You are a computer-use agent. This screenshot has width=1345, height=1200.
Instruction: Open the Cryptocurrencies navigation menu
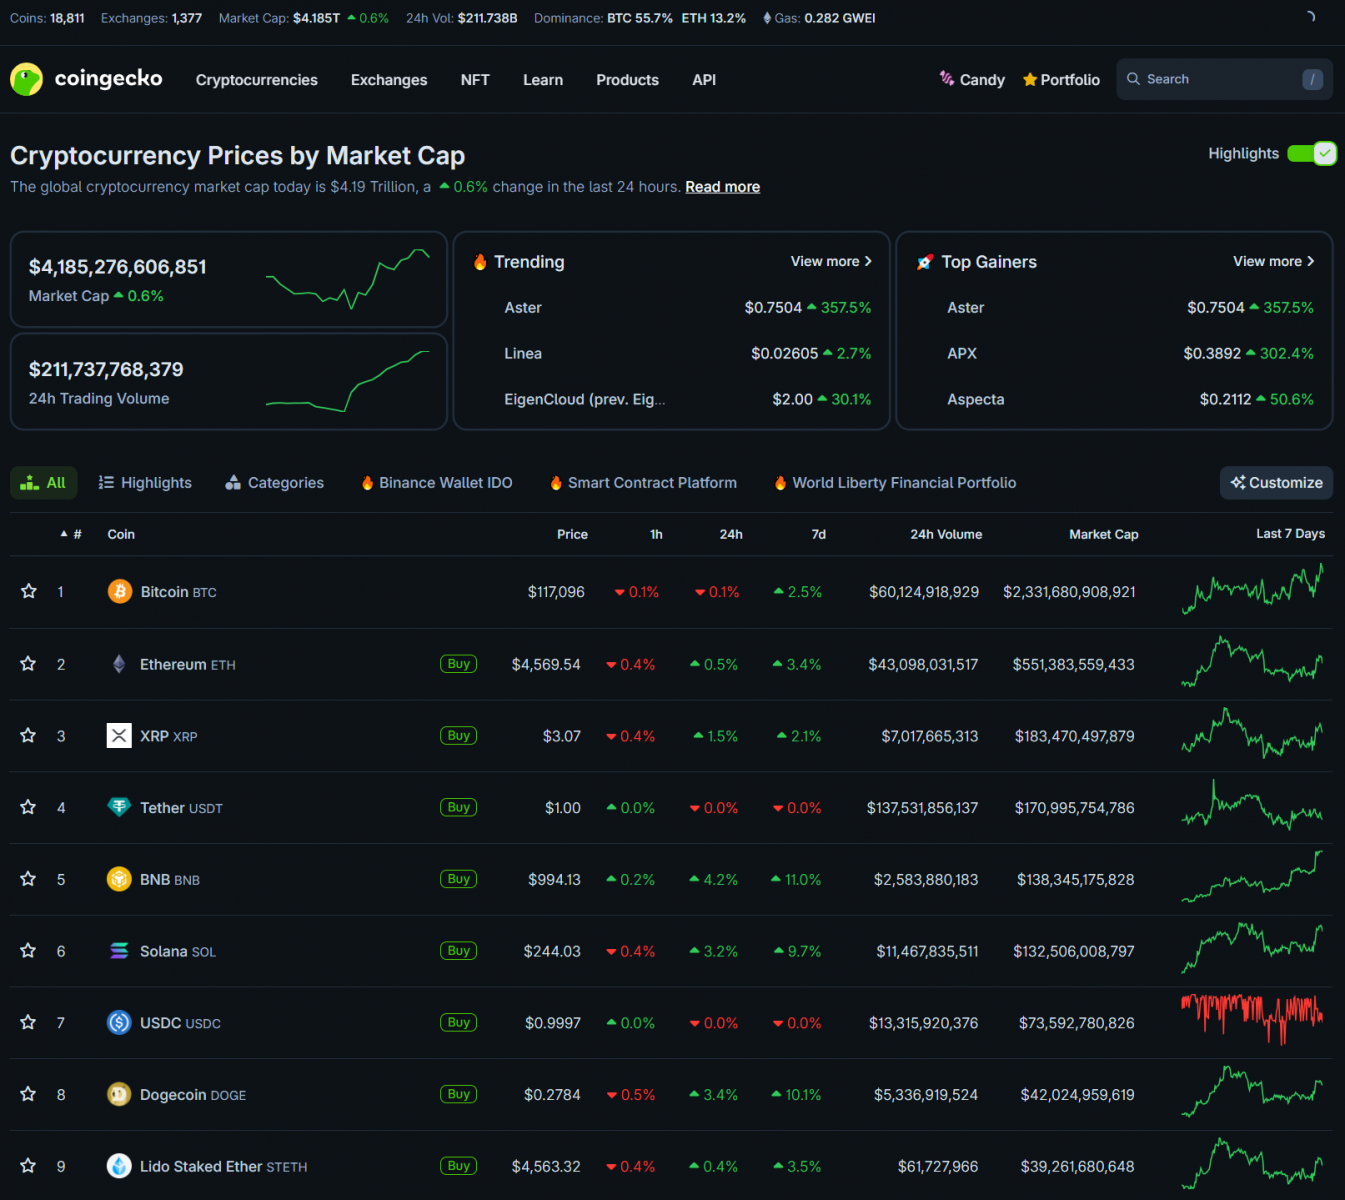point(256,80)
